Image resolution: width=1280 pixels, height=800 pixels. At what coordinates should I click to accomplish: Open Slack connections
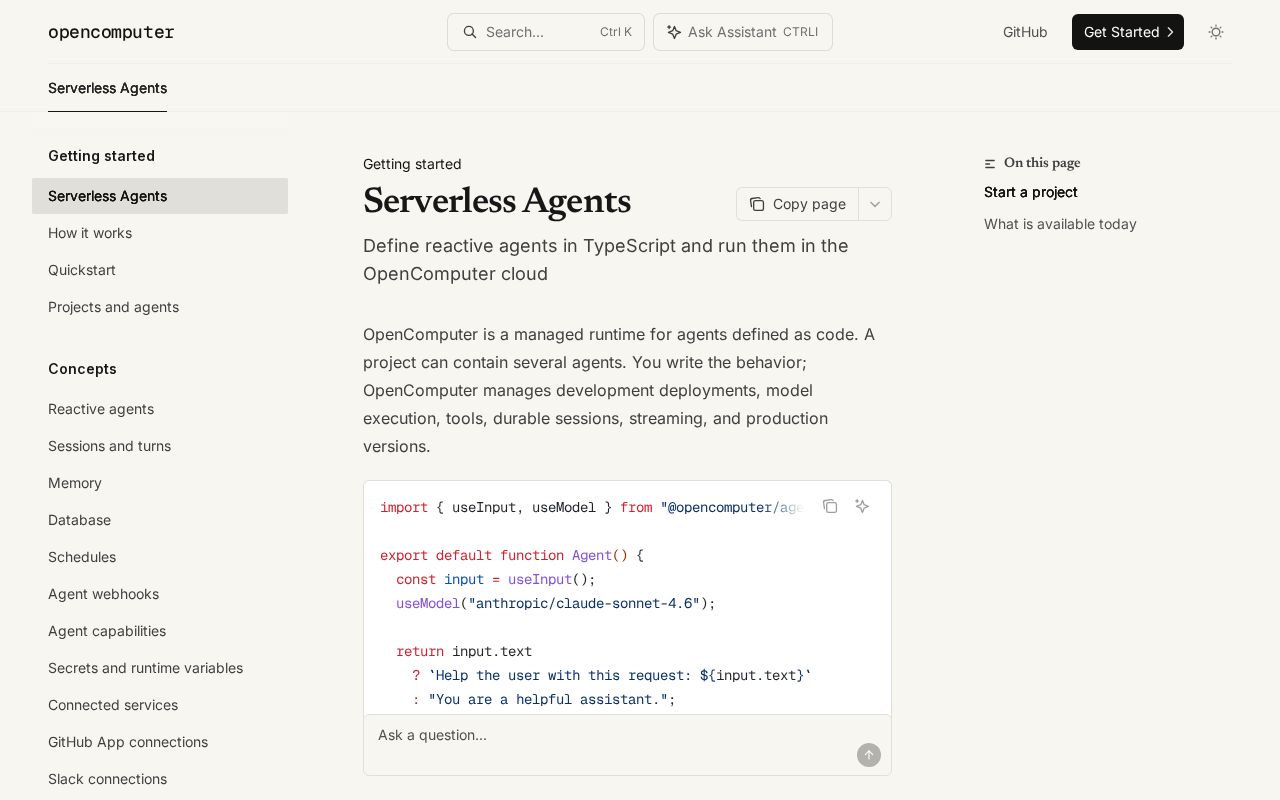pos(160,779)
